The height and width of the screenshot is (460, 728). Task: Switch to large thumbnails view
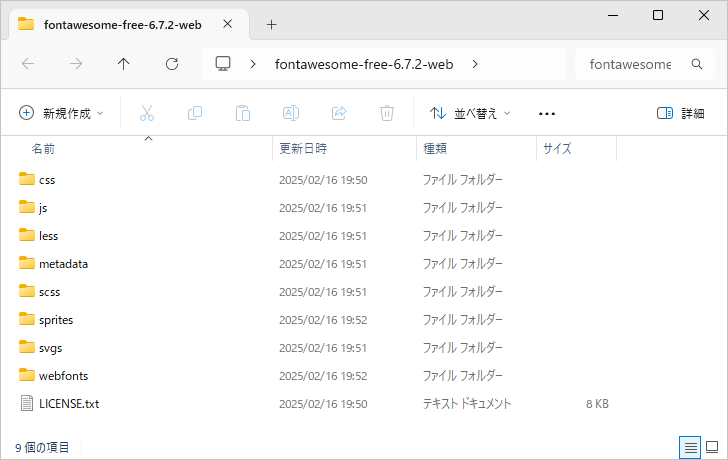(x=712, y=447)
